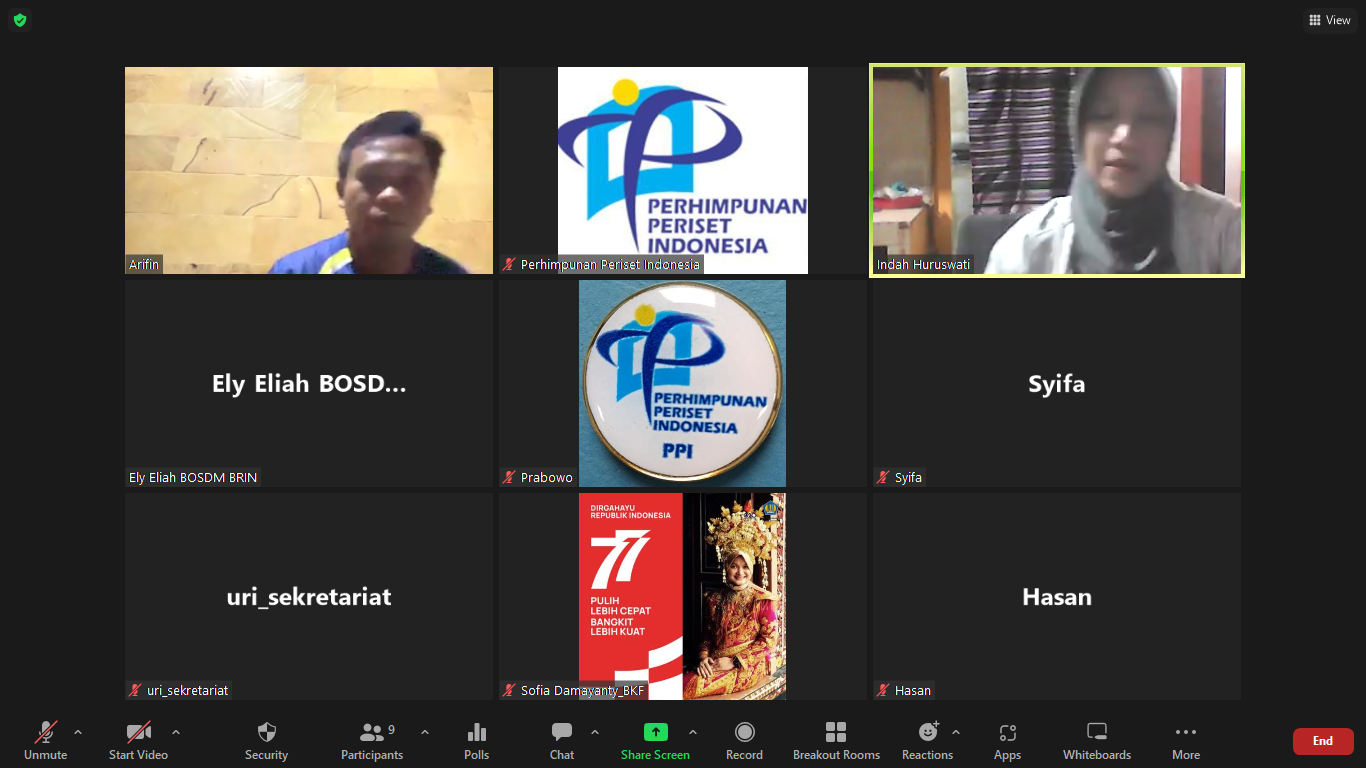The height and width of the screenshot is (768, 1366).
Task: Unmute the microphone
Action: point(45,741)
